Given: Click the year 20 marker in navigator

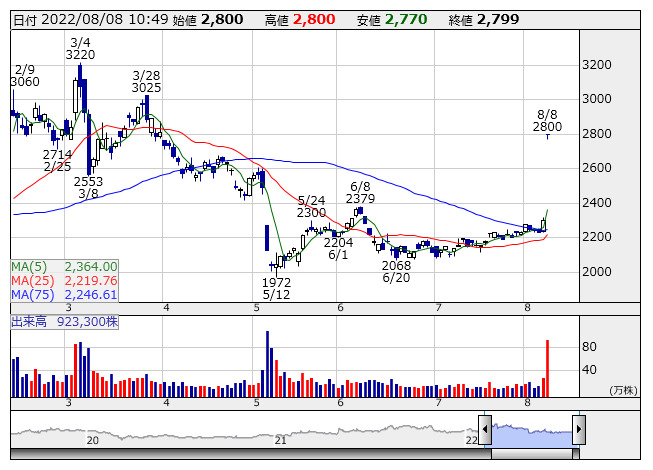Looking at the screenshot, I should coord(92,440).
